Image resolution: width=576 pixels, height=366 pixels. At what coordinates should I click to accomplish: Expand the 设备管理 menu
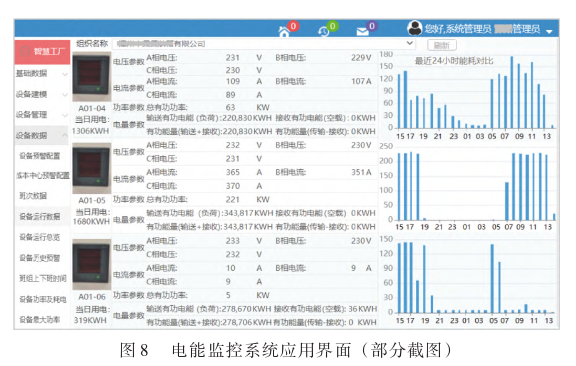(42, 115)
